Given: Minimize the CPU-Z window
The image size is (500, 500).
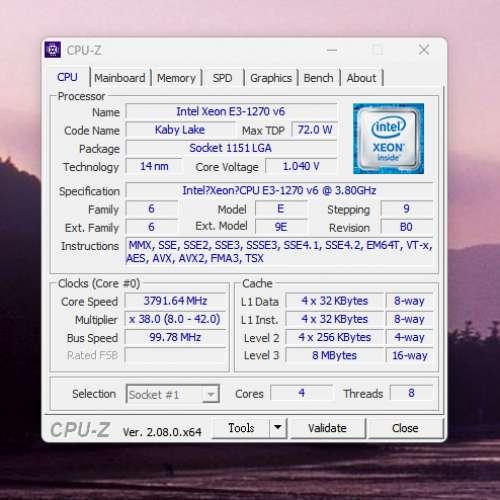Looking at the screenshot, I should click(x=332, y=50).
